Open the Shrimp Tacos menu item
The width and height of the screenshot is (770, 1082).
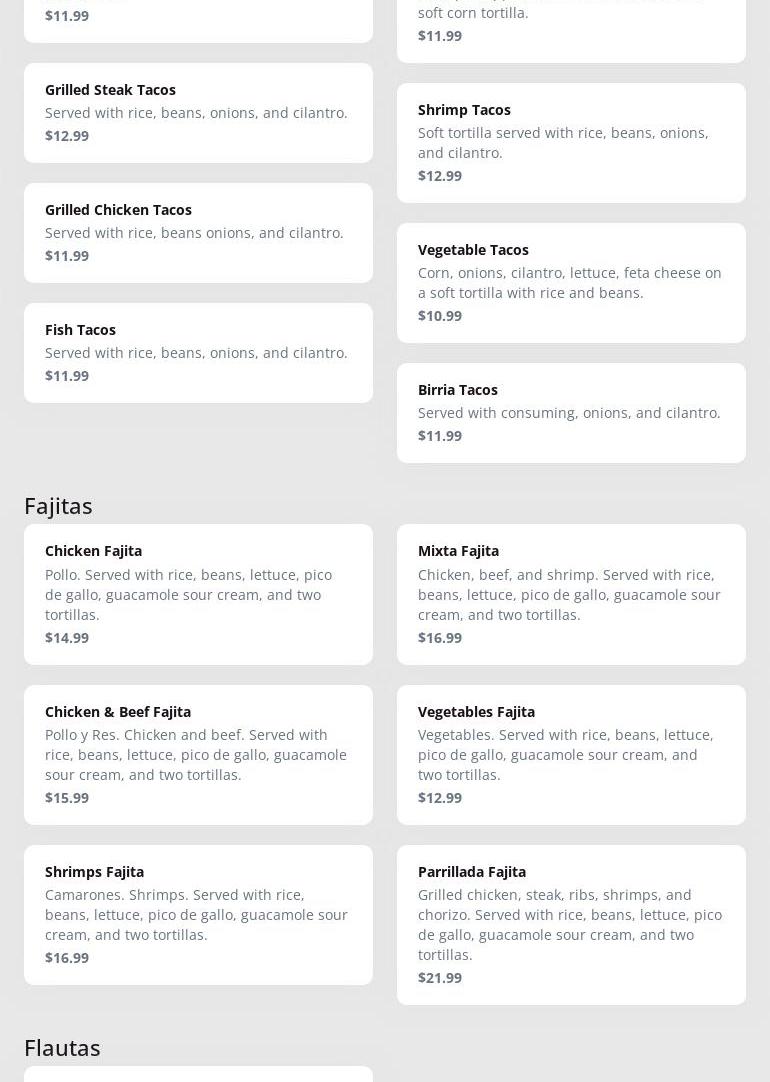(571, 142)
